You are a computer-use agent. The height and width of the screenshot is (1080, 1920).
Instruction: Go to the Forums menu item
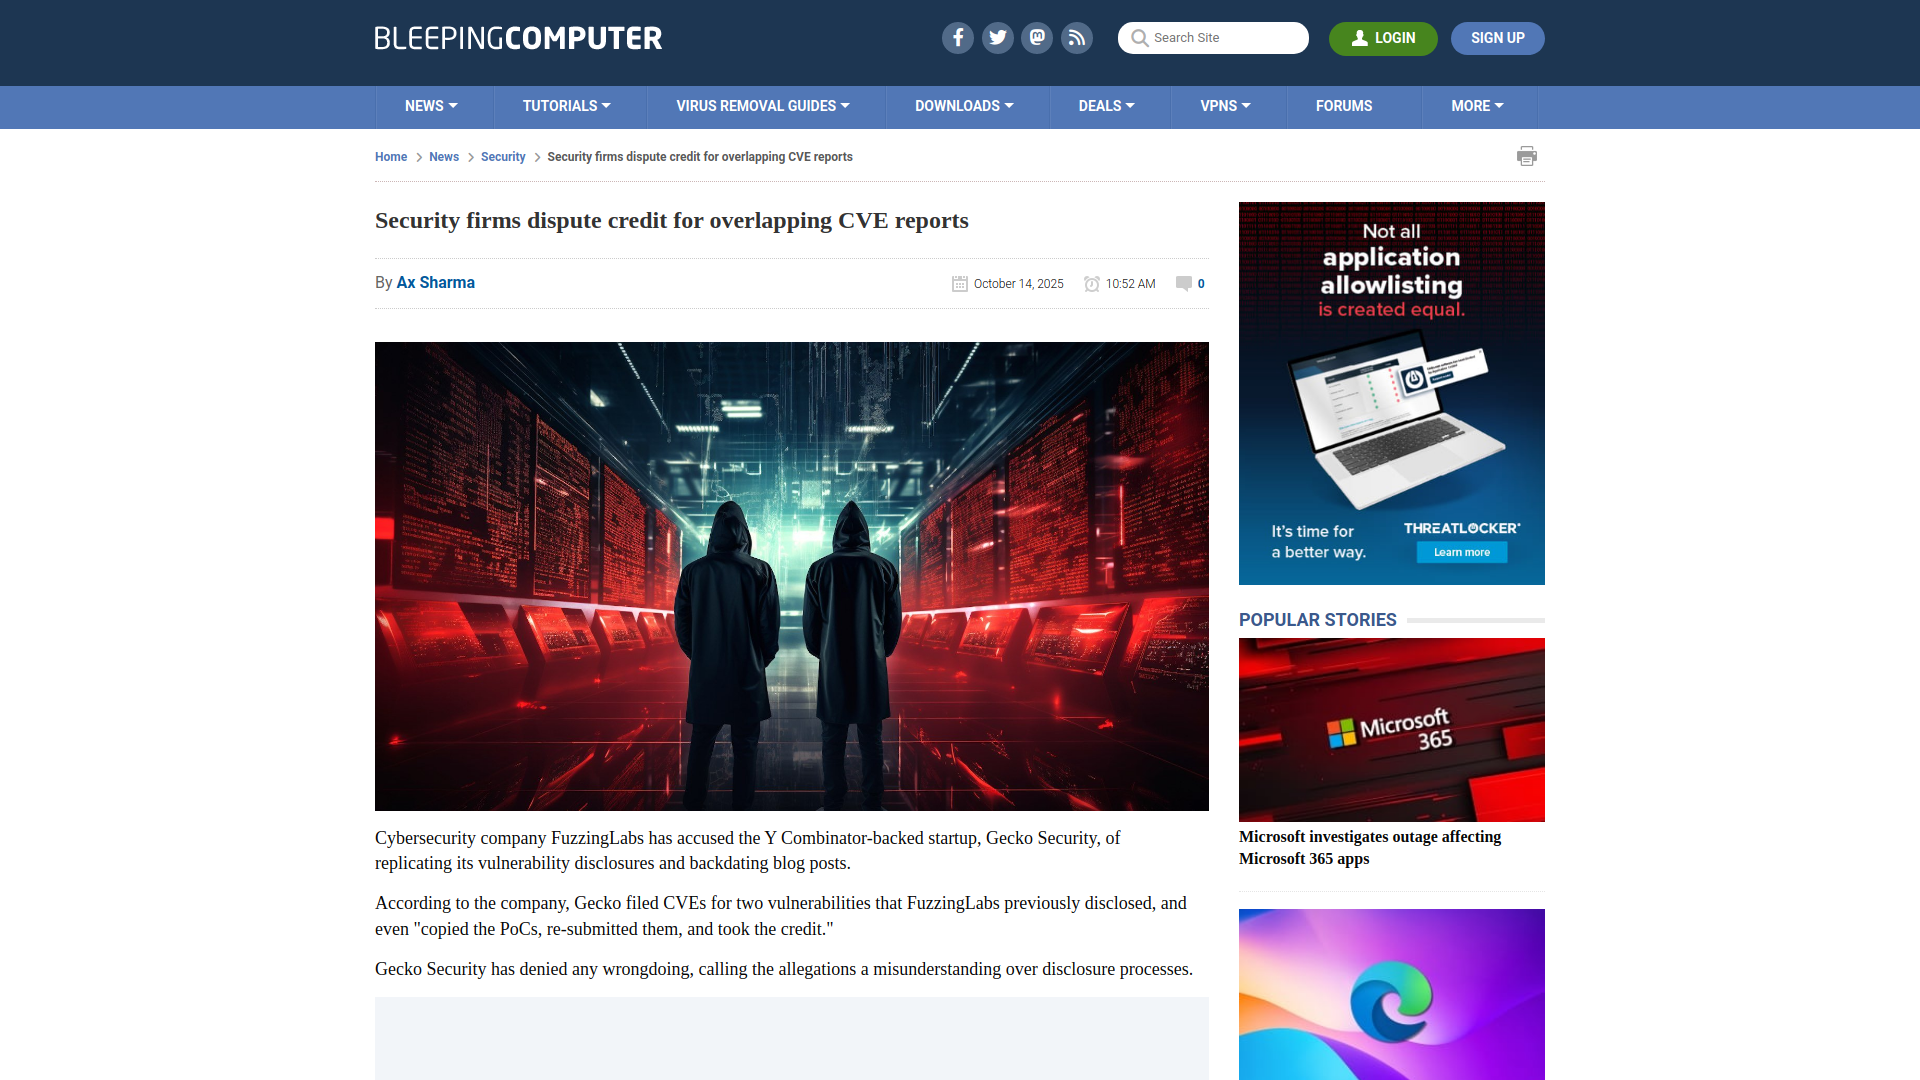pyautogui.click(x=1343, y=106)
